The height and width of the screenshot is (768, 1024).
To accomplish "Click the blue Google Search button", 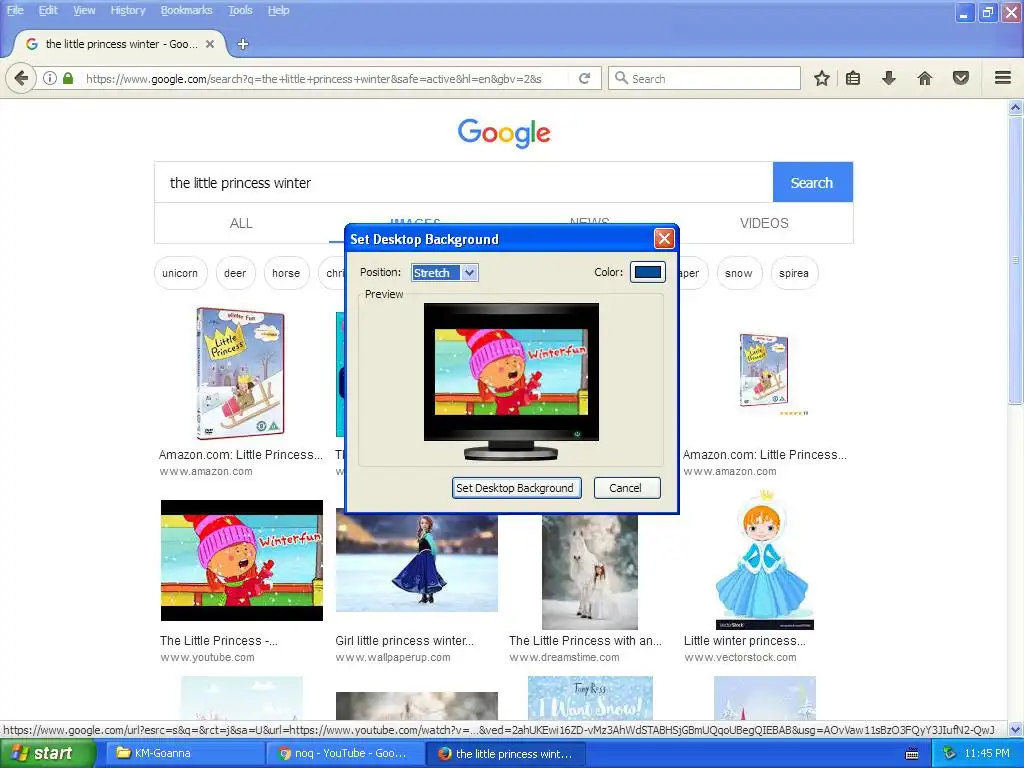I will tap(812, 182).
